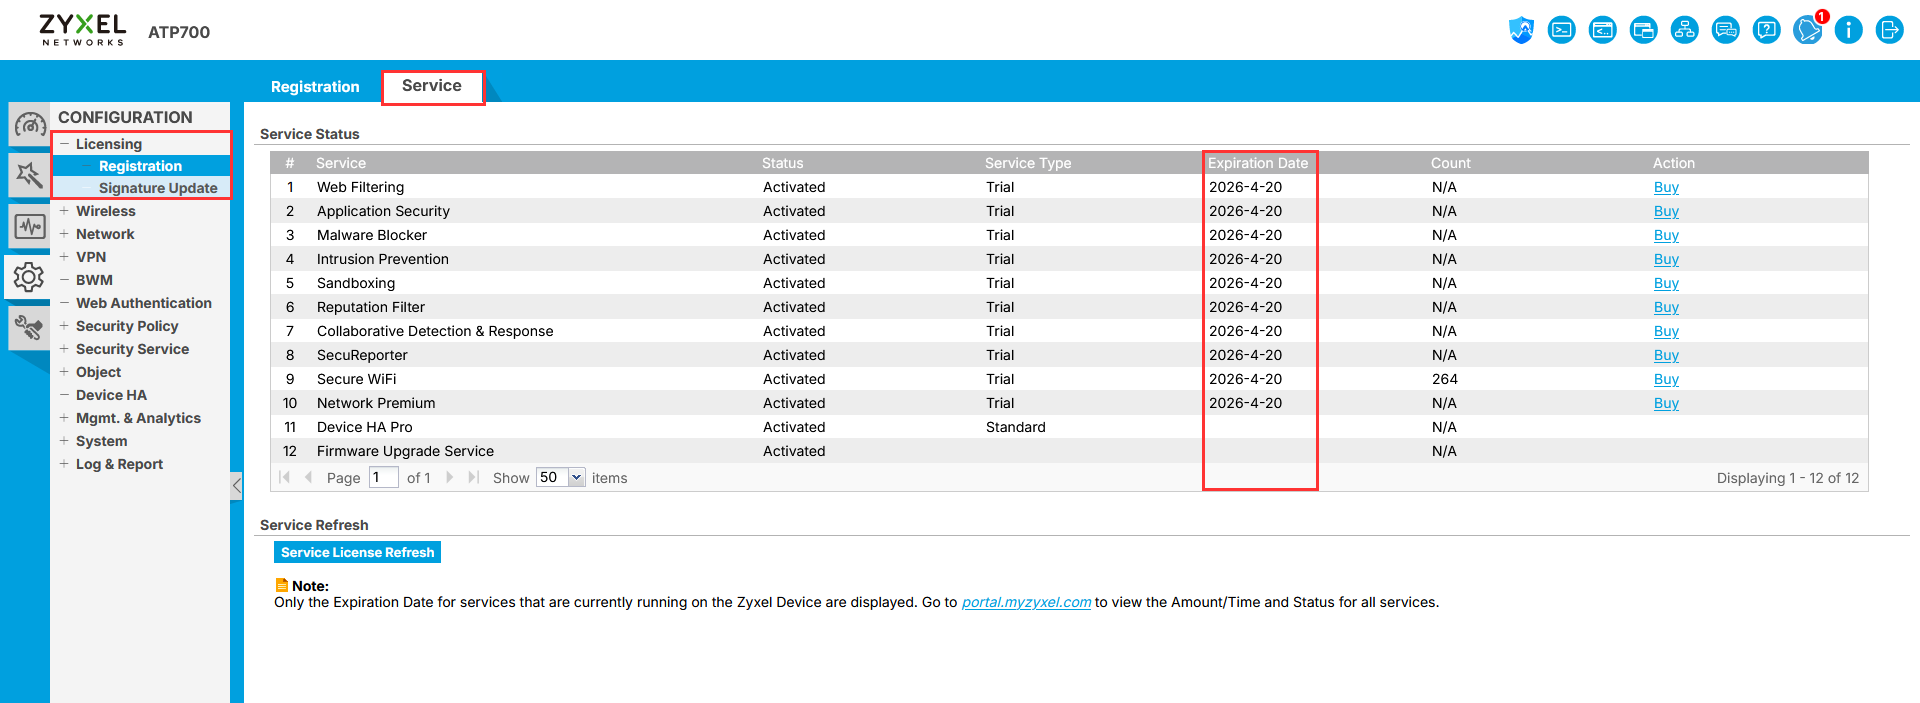Click Buy for Network Premium
Screen dimensions: 1920x703
point(1666,403)
